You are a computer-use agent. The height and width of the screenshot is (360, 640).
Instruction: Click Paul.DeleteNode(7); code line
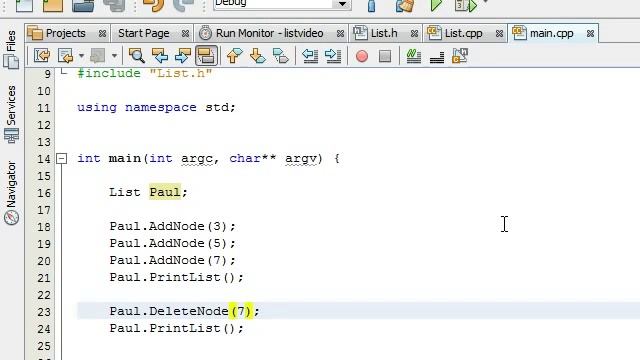(x=184, y=311)
